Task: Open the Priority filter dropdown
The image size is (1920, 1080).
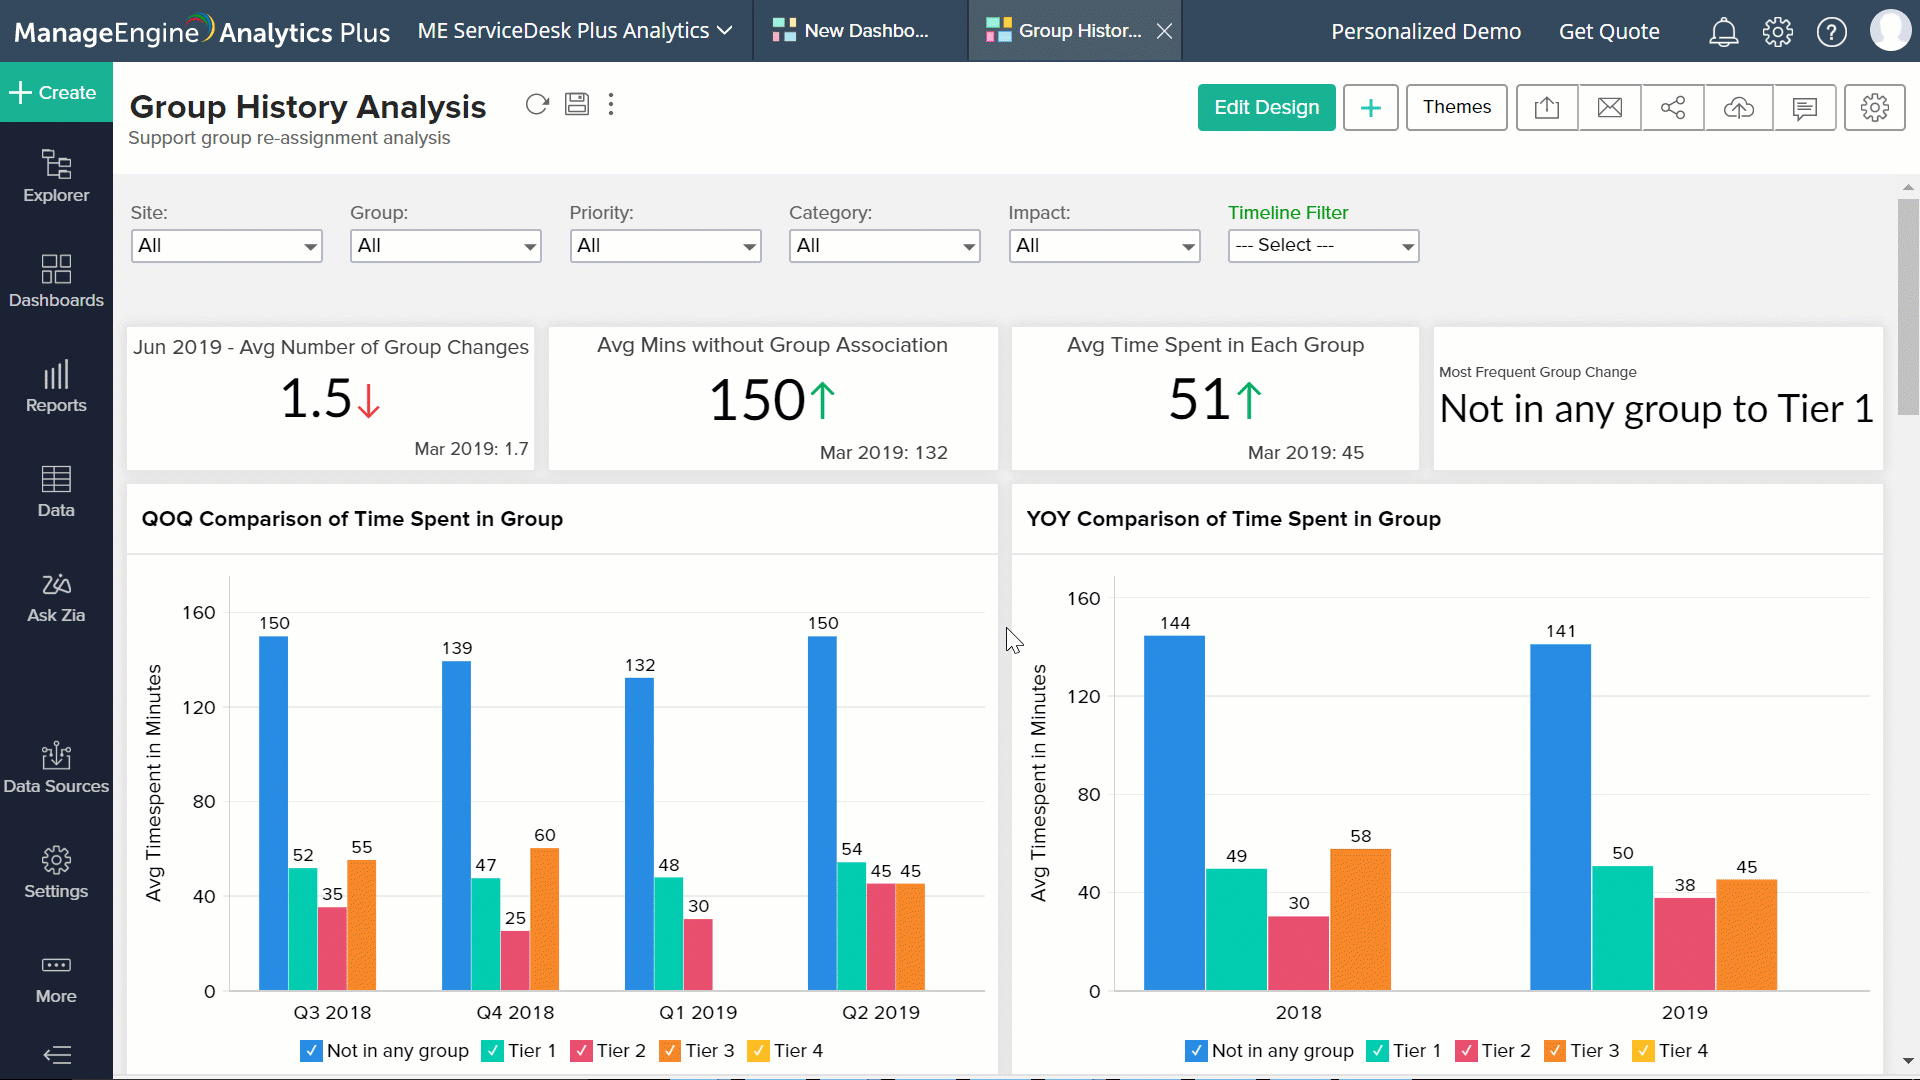Action: coord(665,245)
